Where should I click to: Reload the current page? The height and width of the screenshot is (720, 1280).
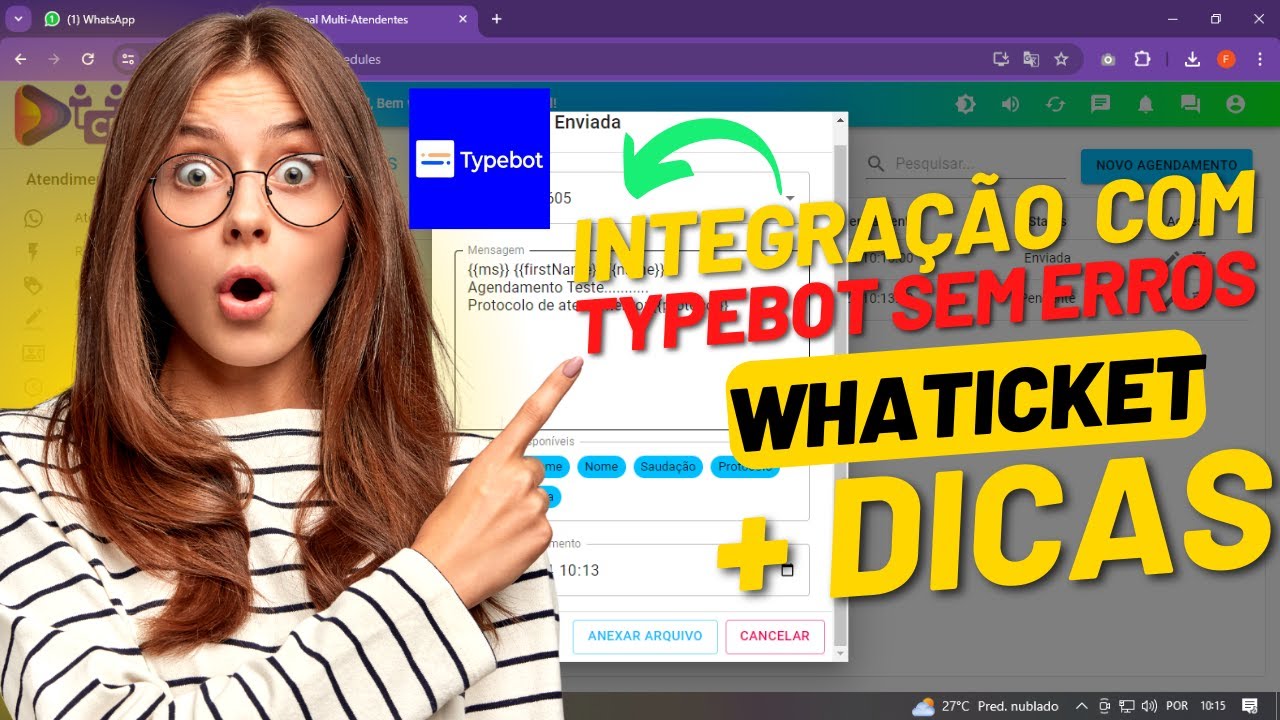88,59
